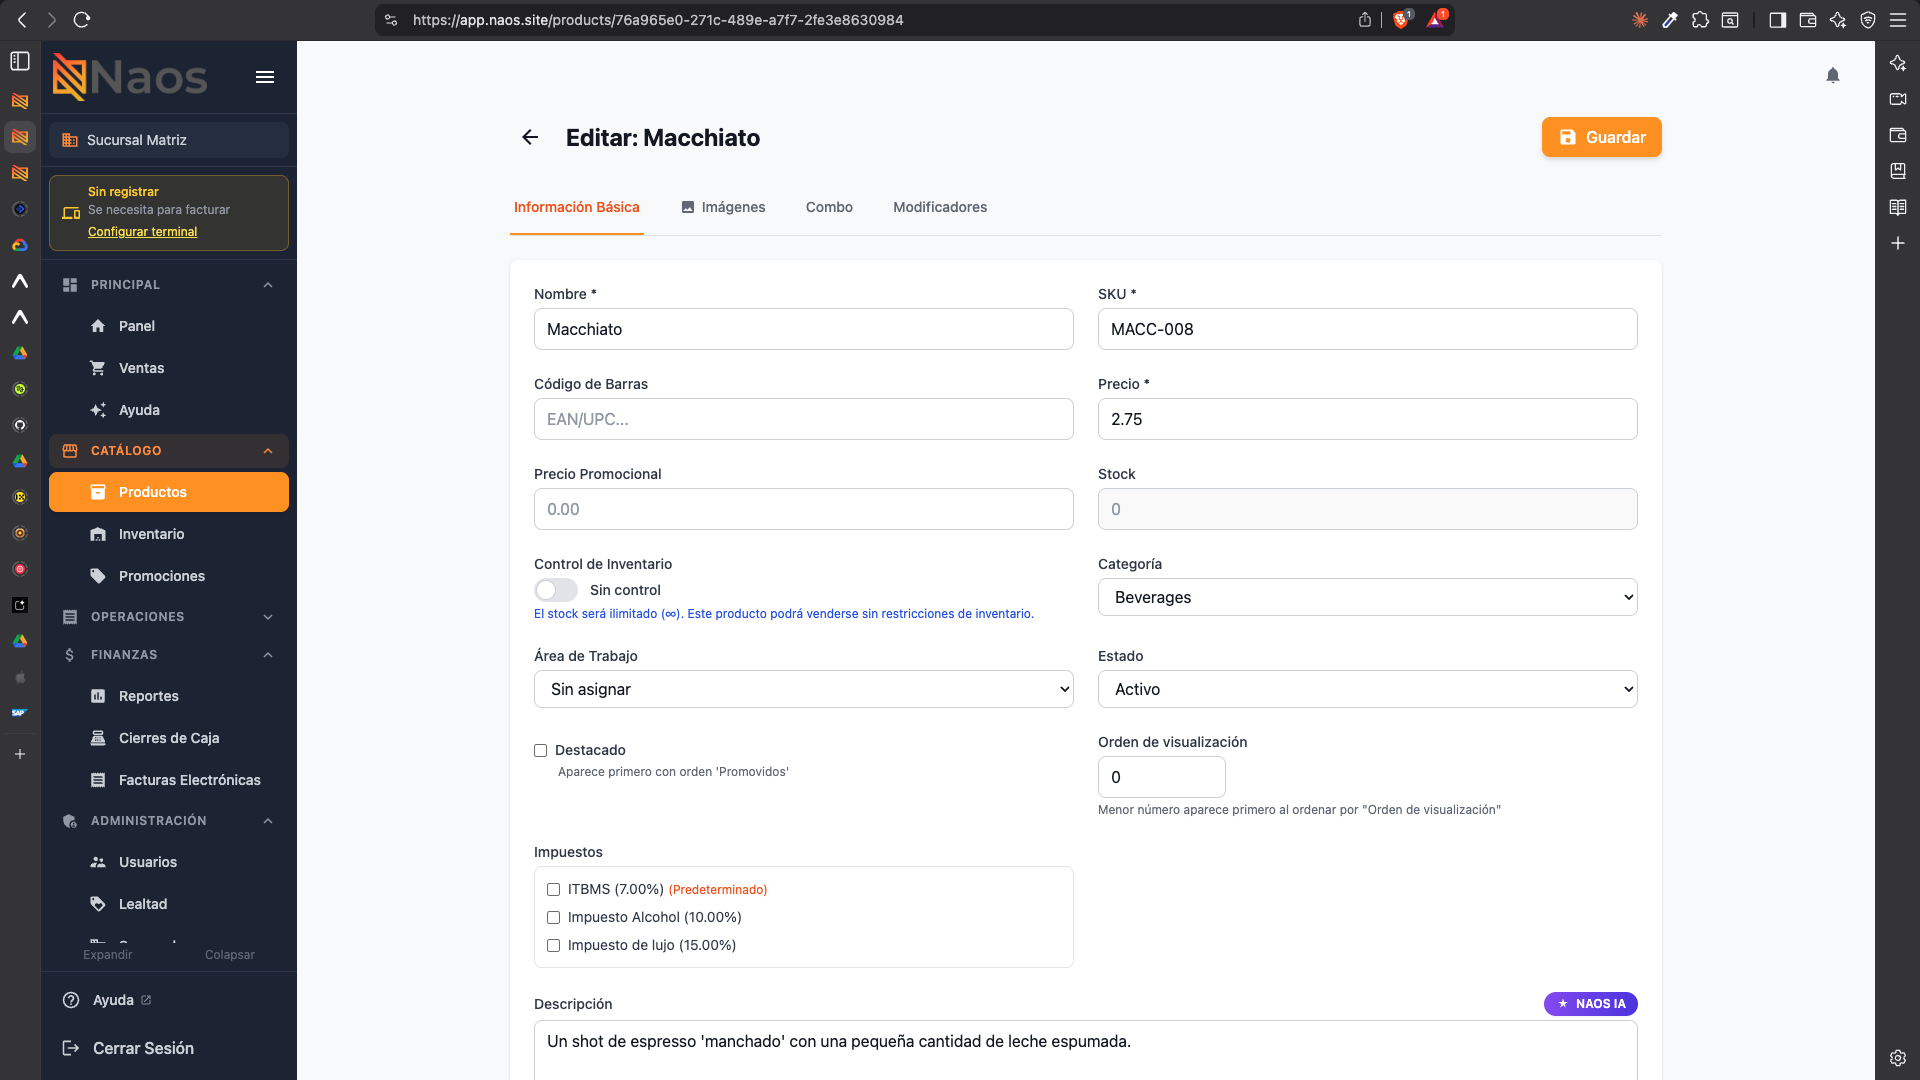This screenshot has height=1080, width=1920.
Task: Click the Brave shields icon in address bar
Action: click(x=1401, y=20)
